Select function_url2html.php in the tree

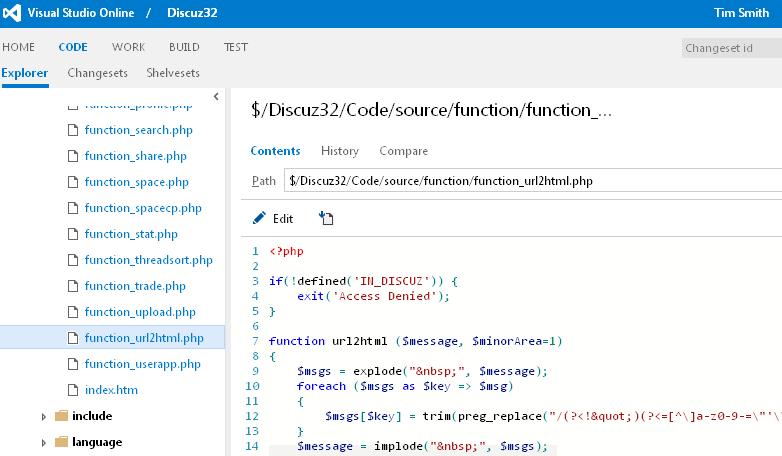click(144, 338)
